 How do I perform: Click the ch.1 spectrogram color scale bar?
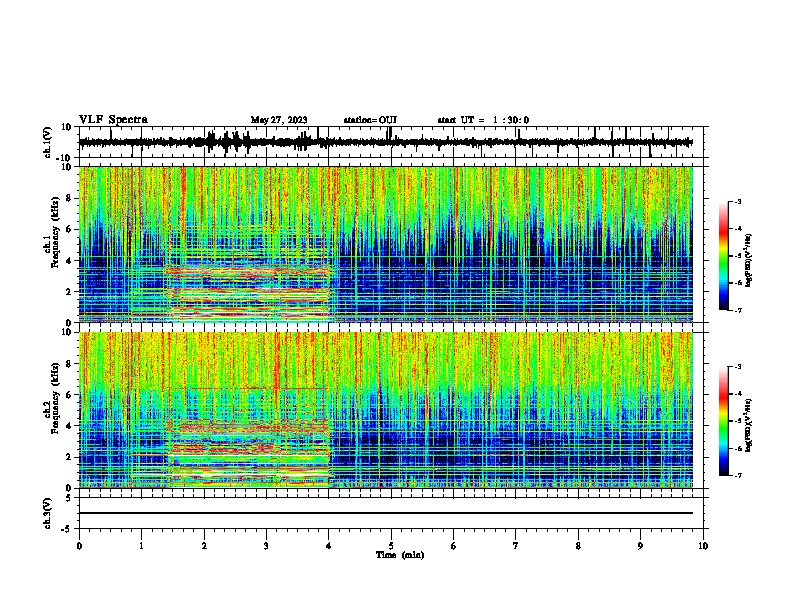pos(724,256)
